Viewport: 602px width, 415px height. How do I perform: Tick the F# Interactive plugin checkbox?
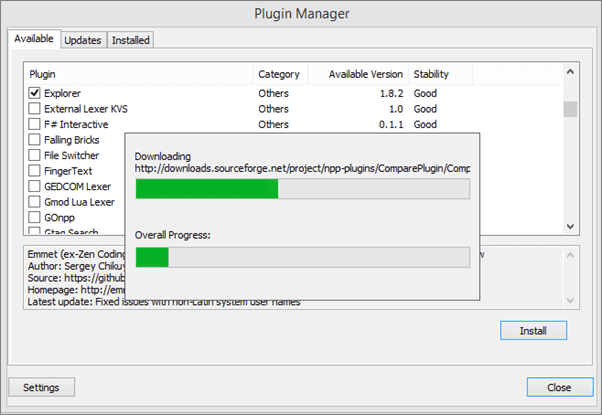coord(35,125)
